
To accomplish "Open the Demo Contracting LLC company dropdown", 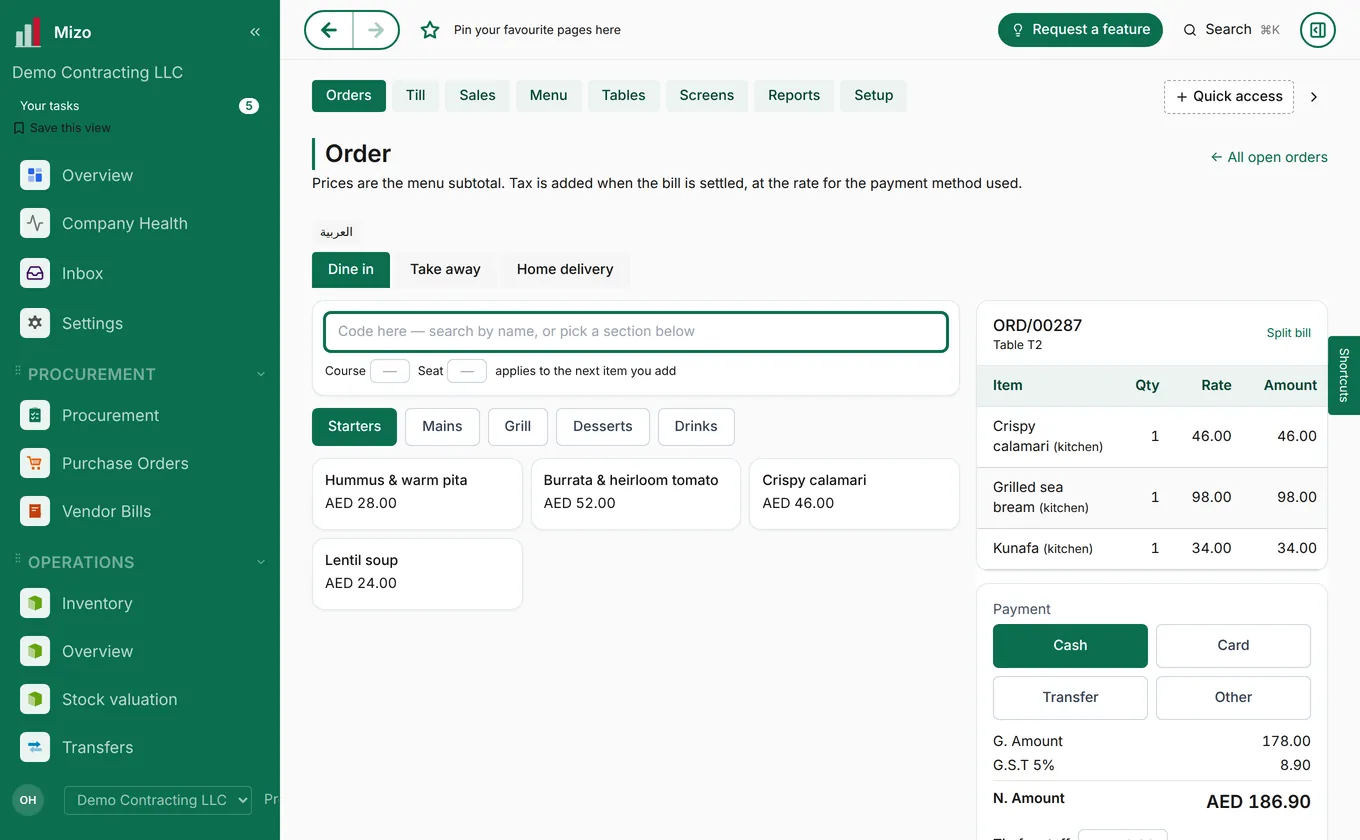I will point(158,800).
